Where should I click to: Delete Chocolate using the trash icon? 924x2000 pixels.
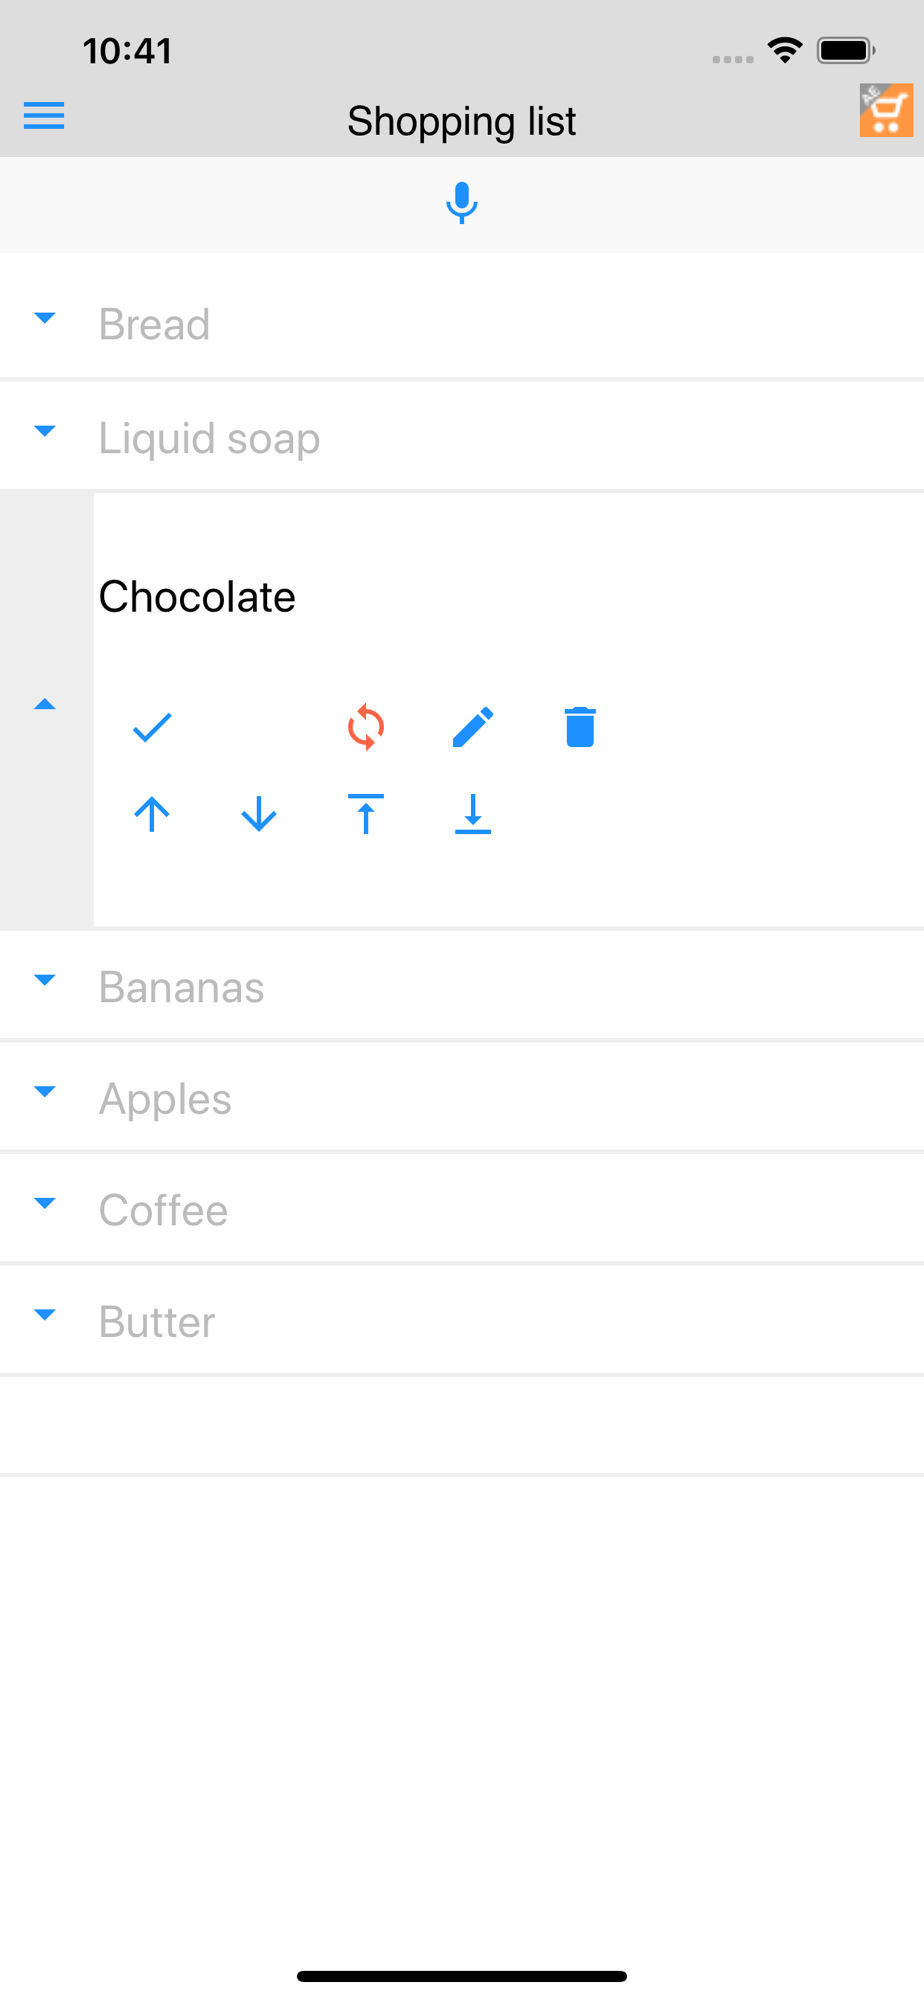[580, 727]
